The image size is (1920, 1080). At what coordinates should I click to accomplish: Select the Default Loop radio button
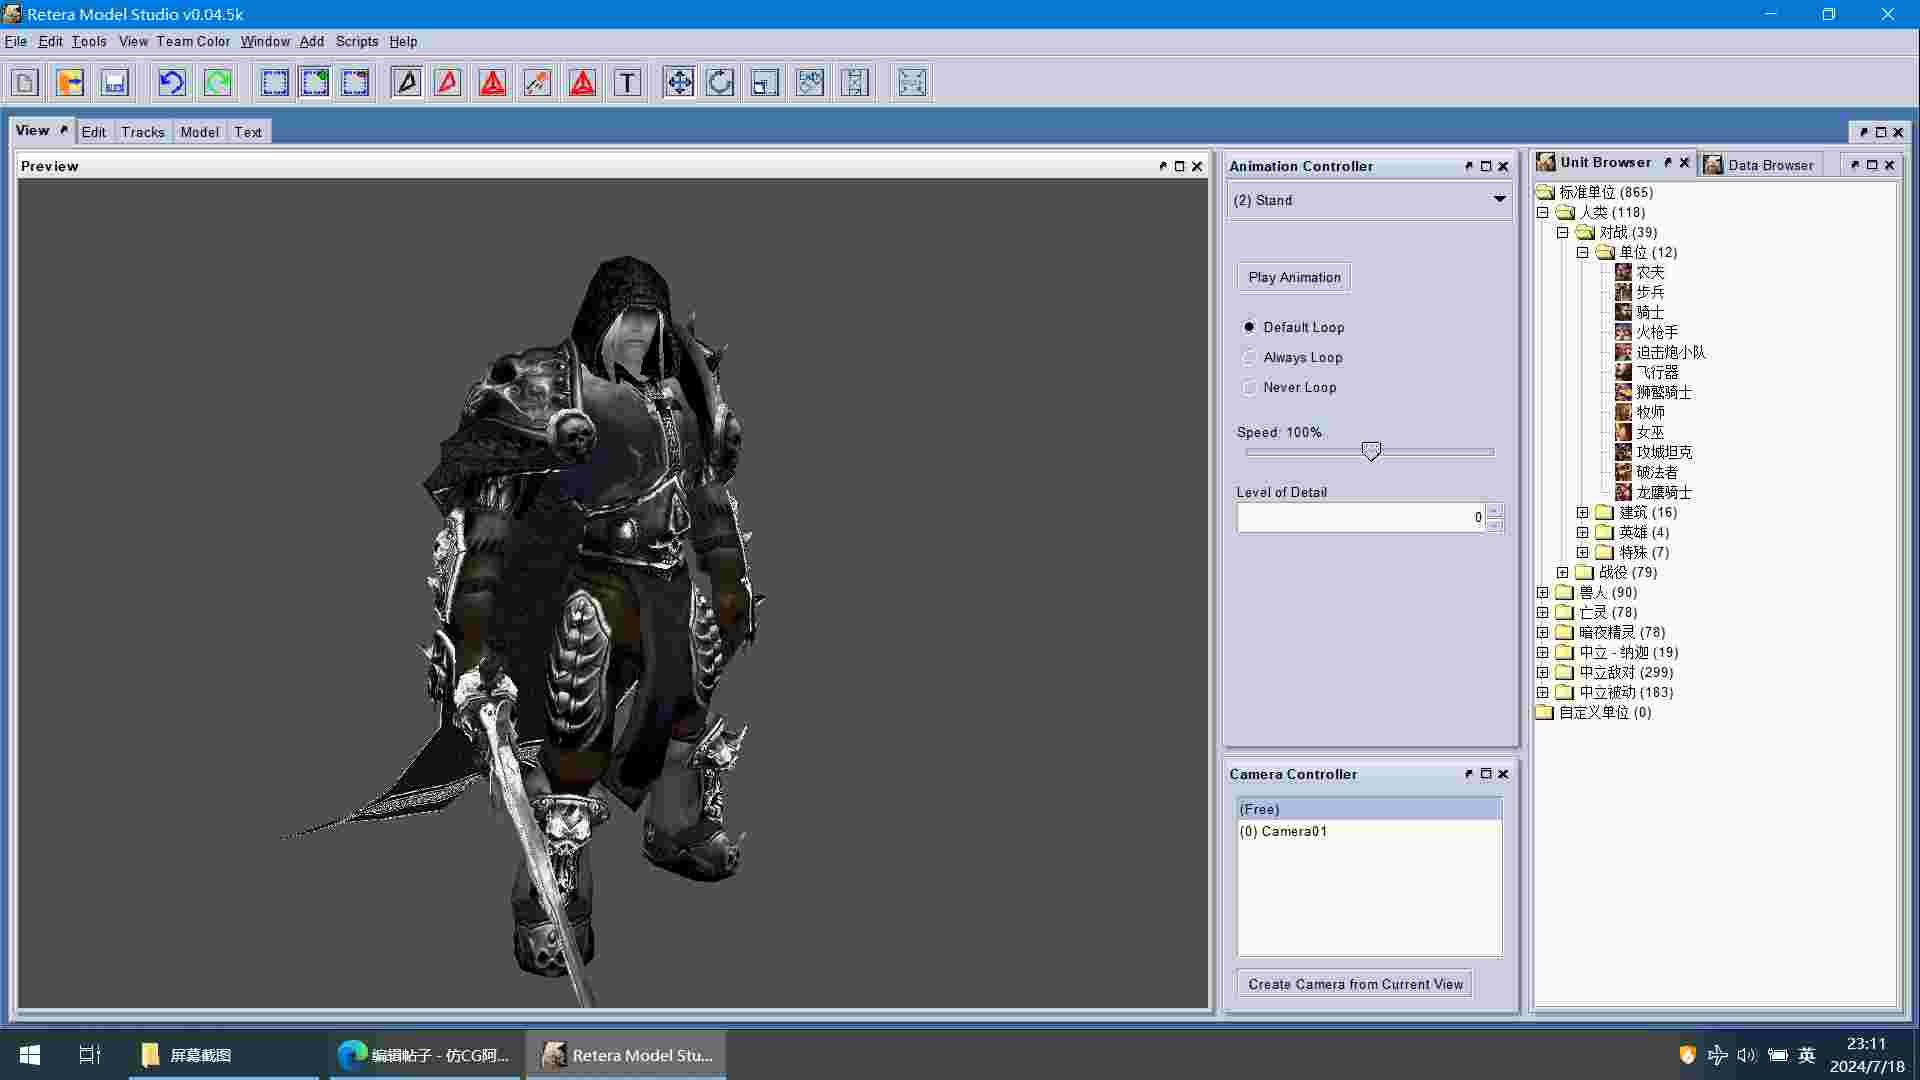[x=1249, y=327]
